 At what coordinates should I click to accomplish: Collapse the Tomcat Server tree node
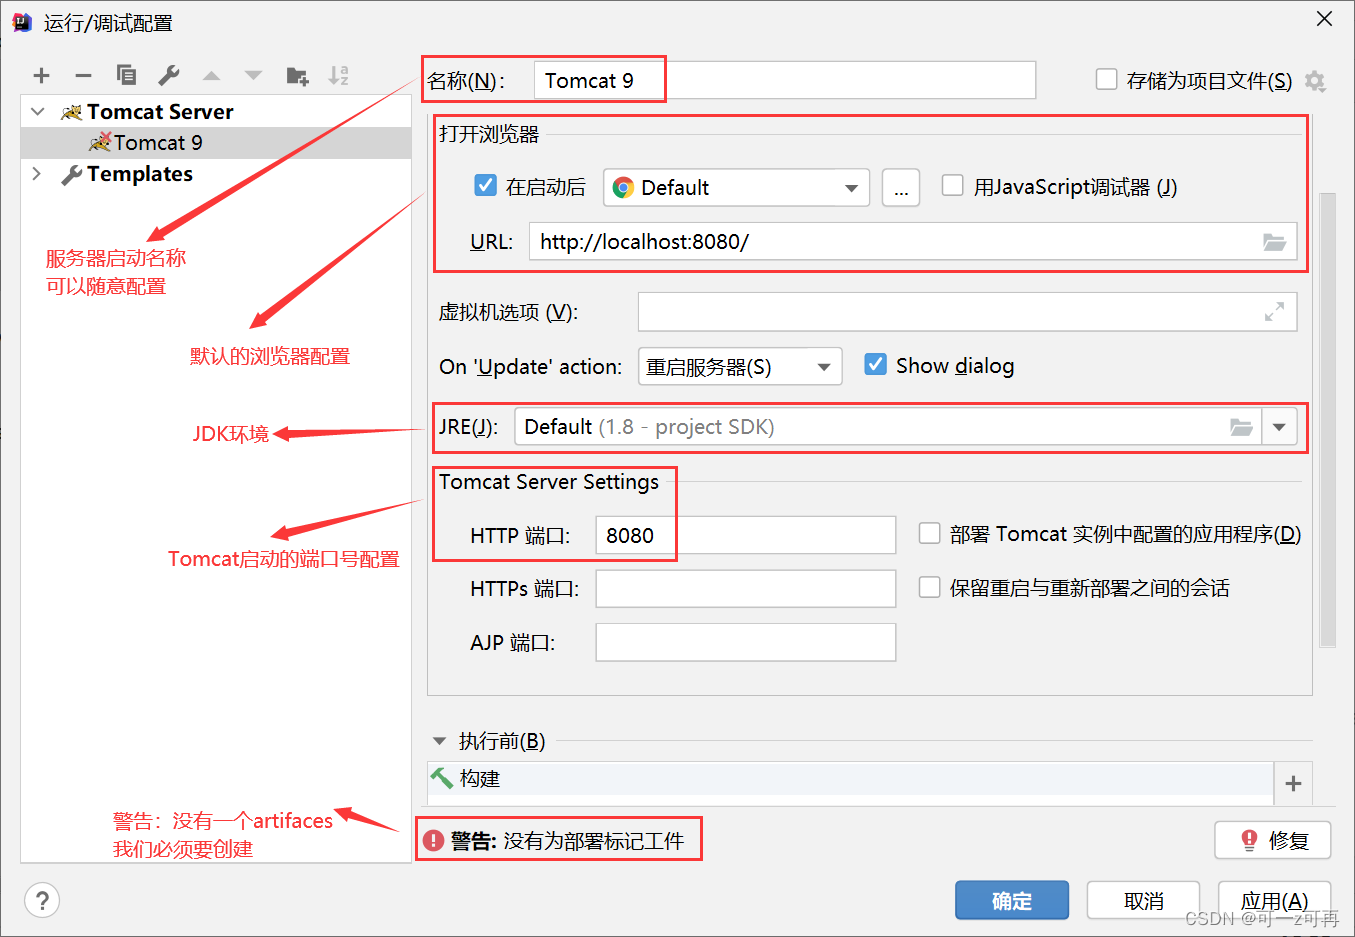click(38, 112)
